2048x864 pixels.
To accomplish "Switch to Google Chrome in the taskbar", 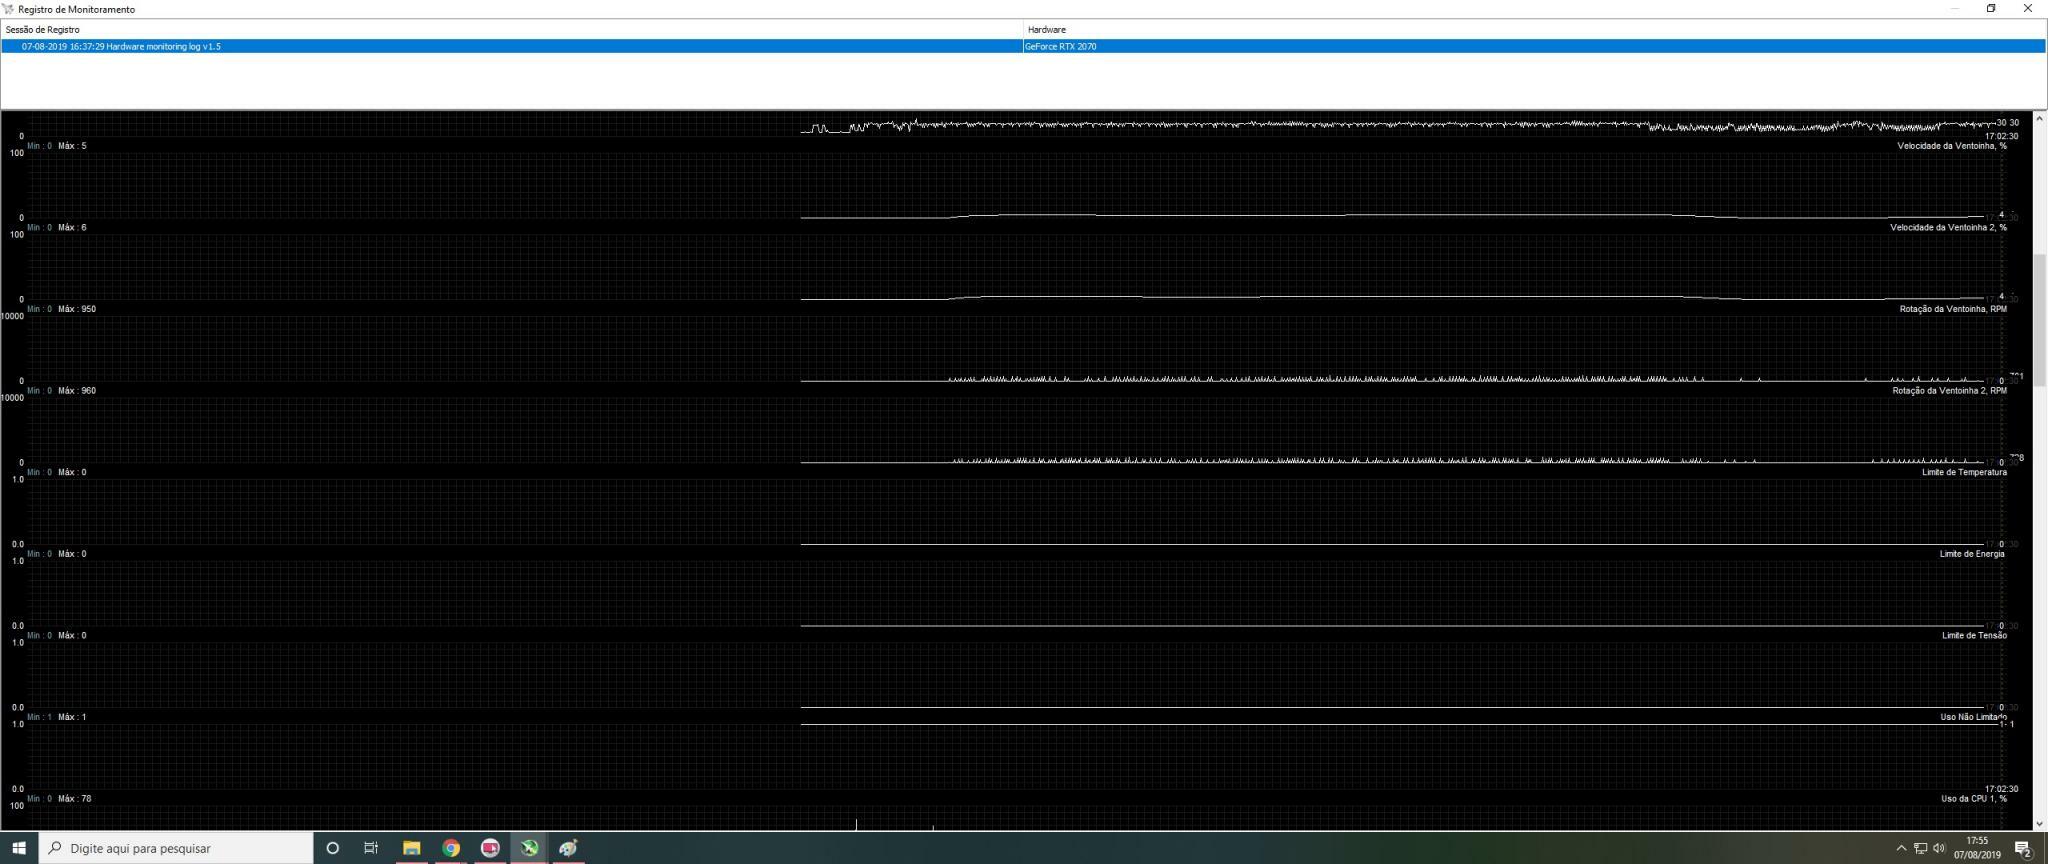I will pyautogui.click(x=451, y=848).
